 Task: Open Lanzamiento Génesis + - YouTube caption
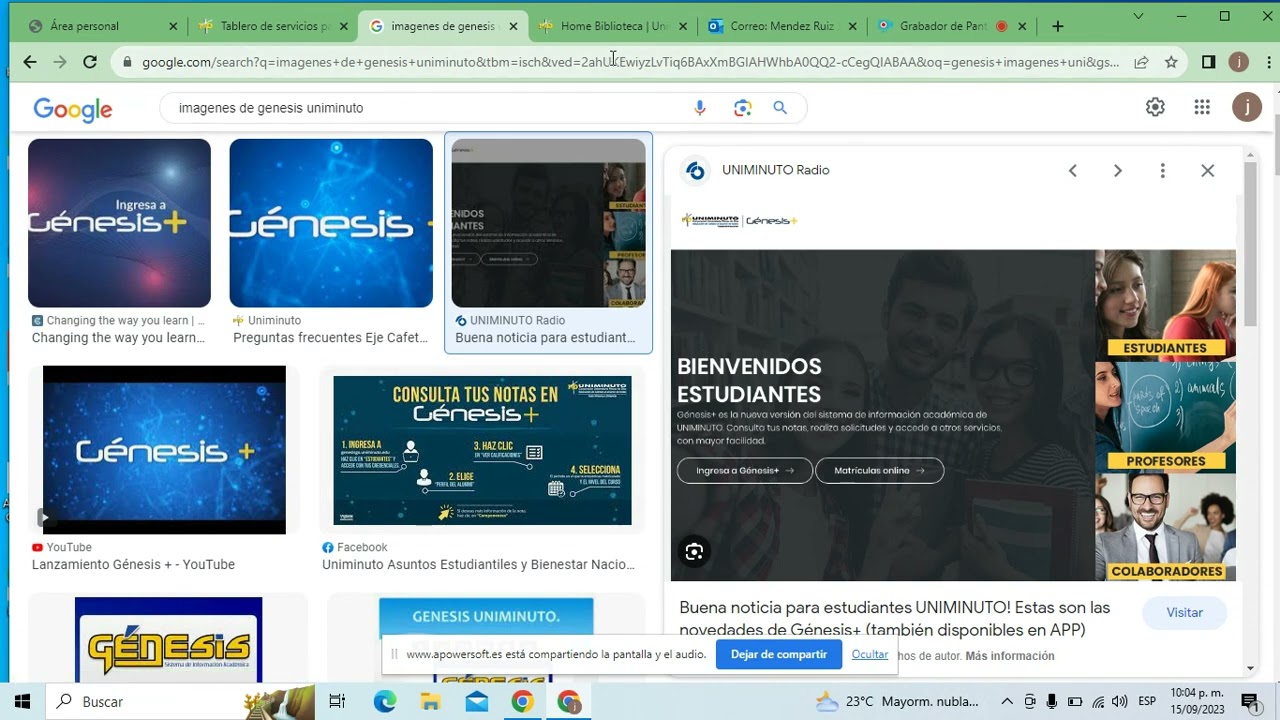point(133,565)
